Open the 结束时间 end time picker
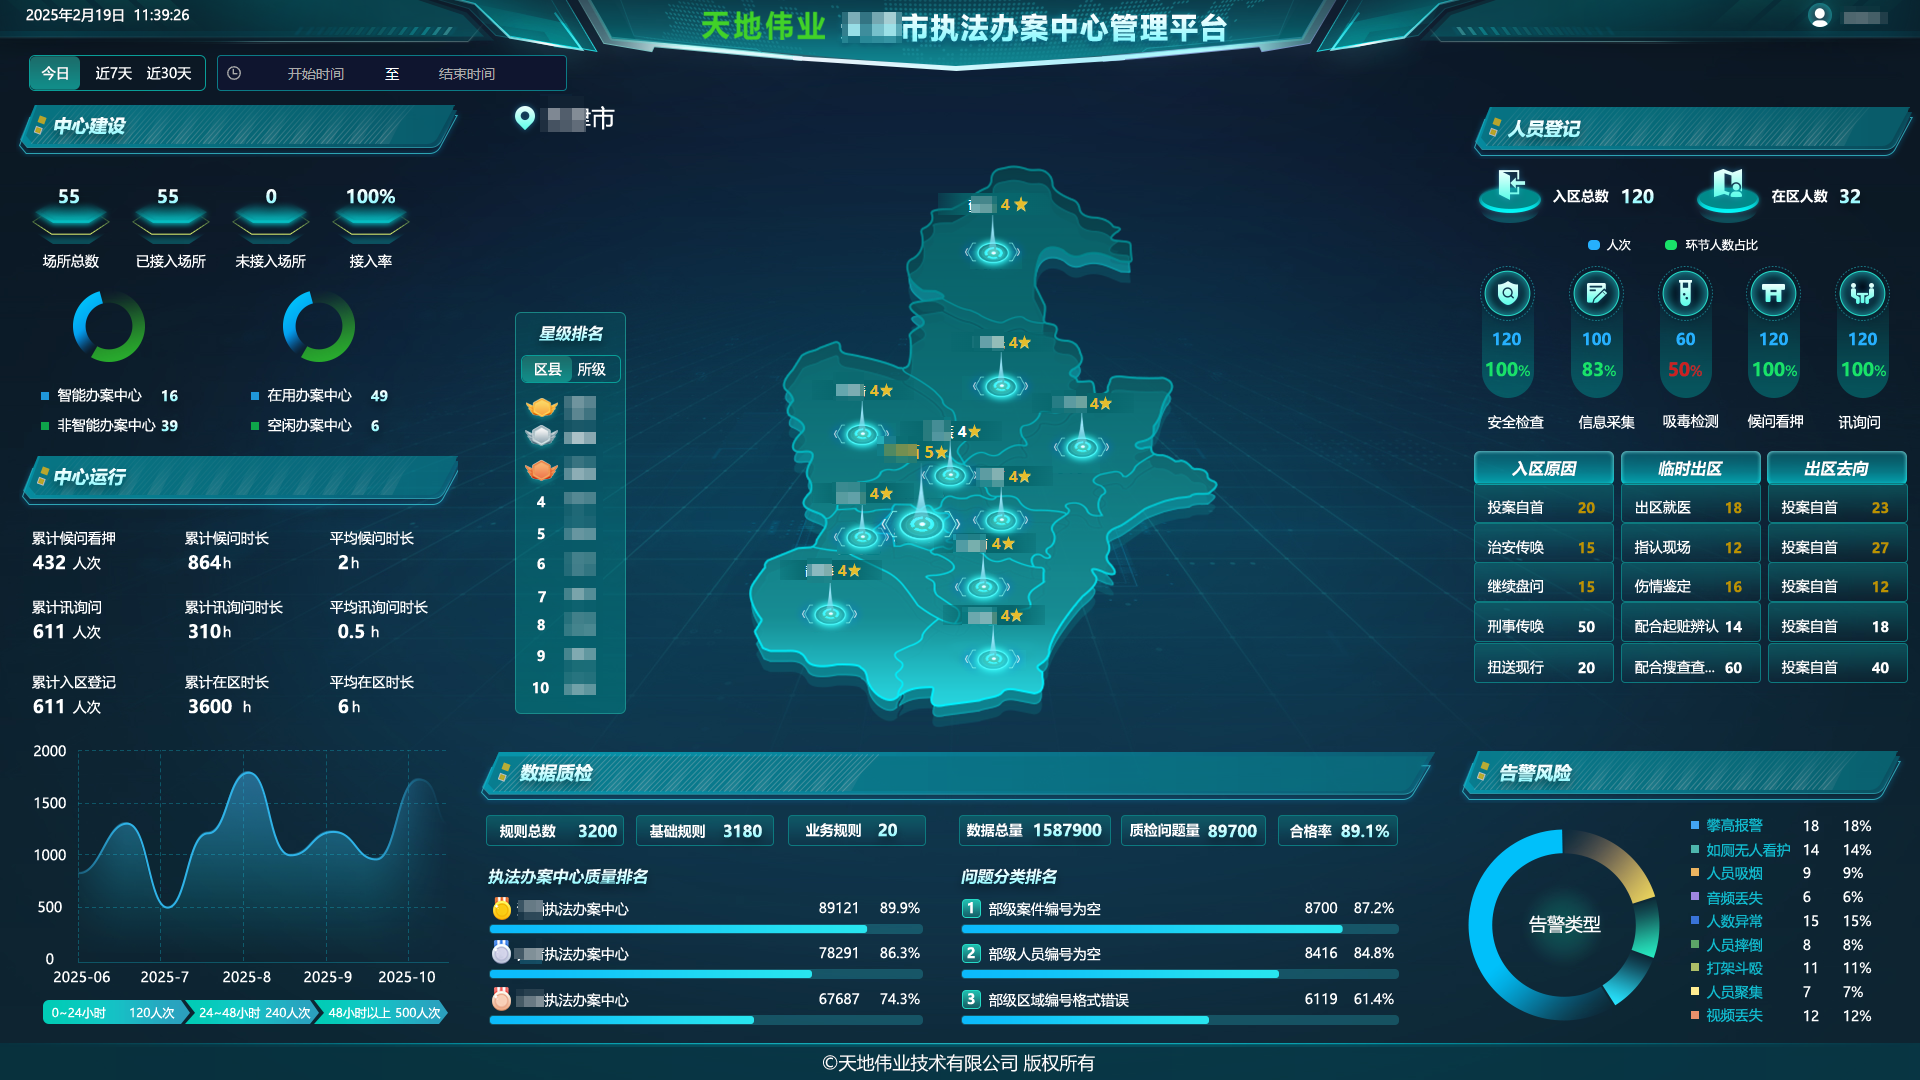The height and width of the screenshot is (1080, 1920). tap(468, 73)
